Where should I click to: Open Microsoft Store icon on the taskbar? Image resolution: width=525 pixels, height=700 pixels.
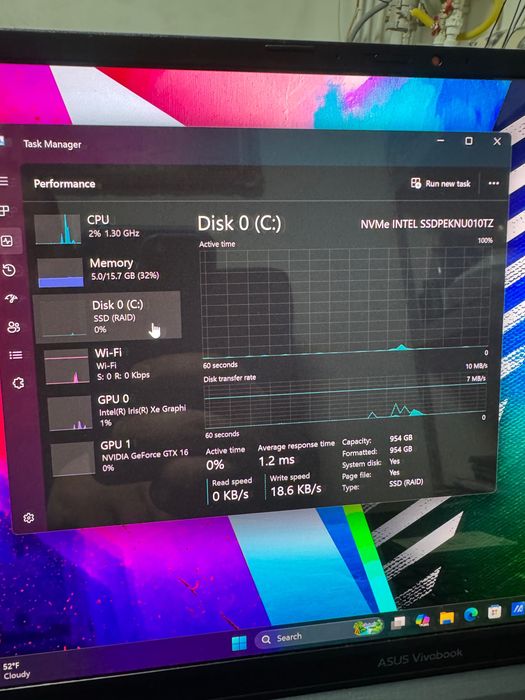(494, 612)
